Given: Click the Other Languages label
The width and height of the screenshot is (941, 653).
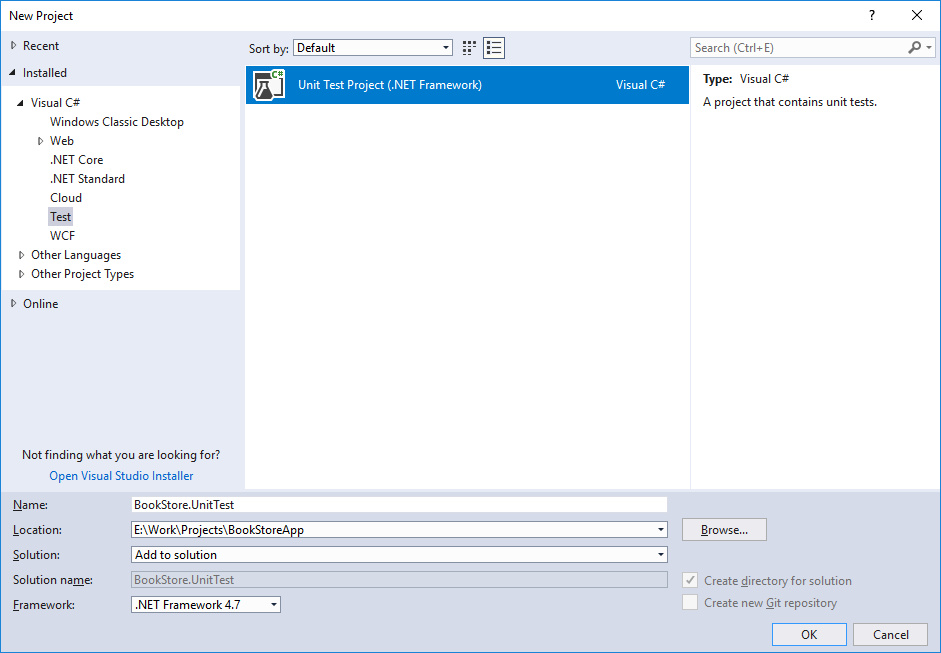Looking at the screenshot, I should tap(76, 255).
